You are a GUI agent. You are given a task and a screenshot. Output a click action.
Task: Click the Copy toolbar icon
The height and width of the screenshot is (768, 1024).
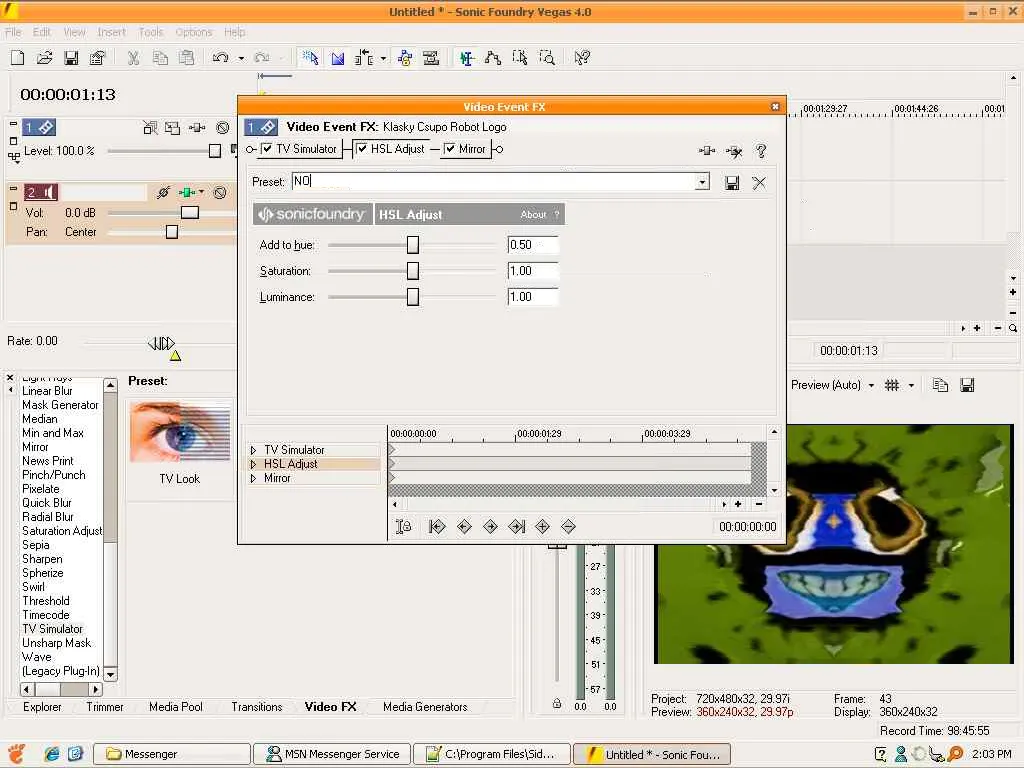coord(160,58)
